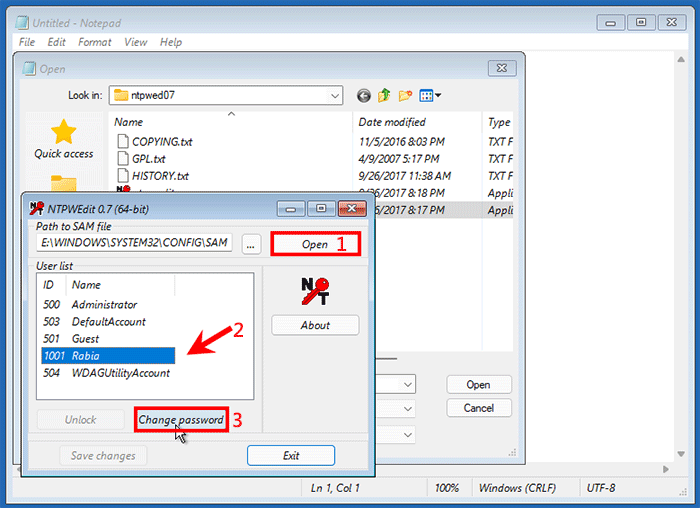Click the Quick access label
700x508 pixels.
click(64, 154)
